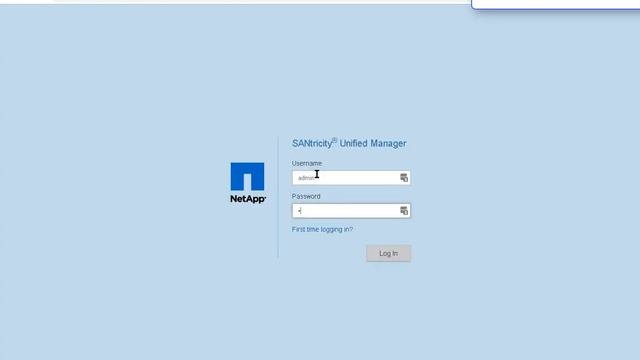640x360 pixels.
Task: Click the Password input field
Action: click(351, 211)
